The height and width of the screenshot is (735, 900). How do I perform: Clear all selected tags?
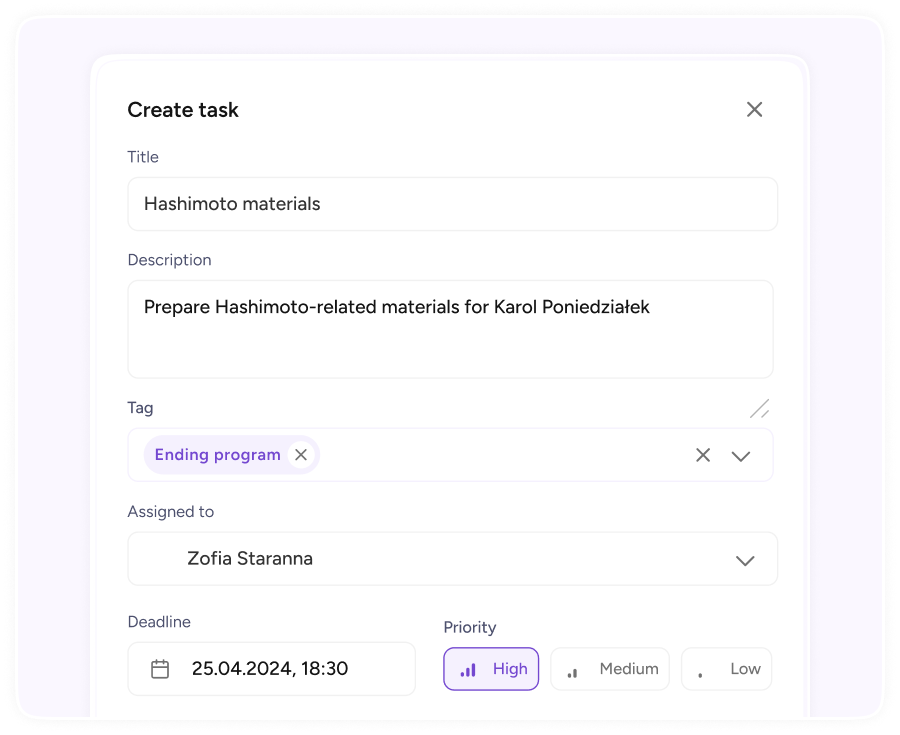coord(703,455)
